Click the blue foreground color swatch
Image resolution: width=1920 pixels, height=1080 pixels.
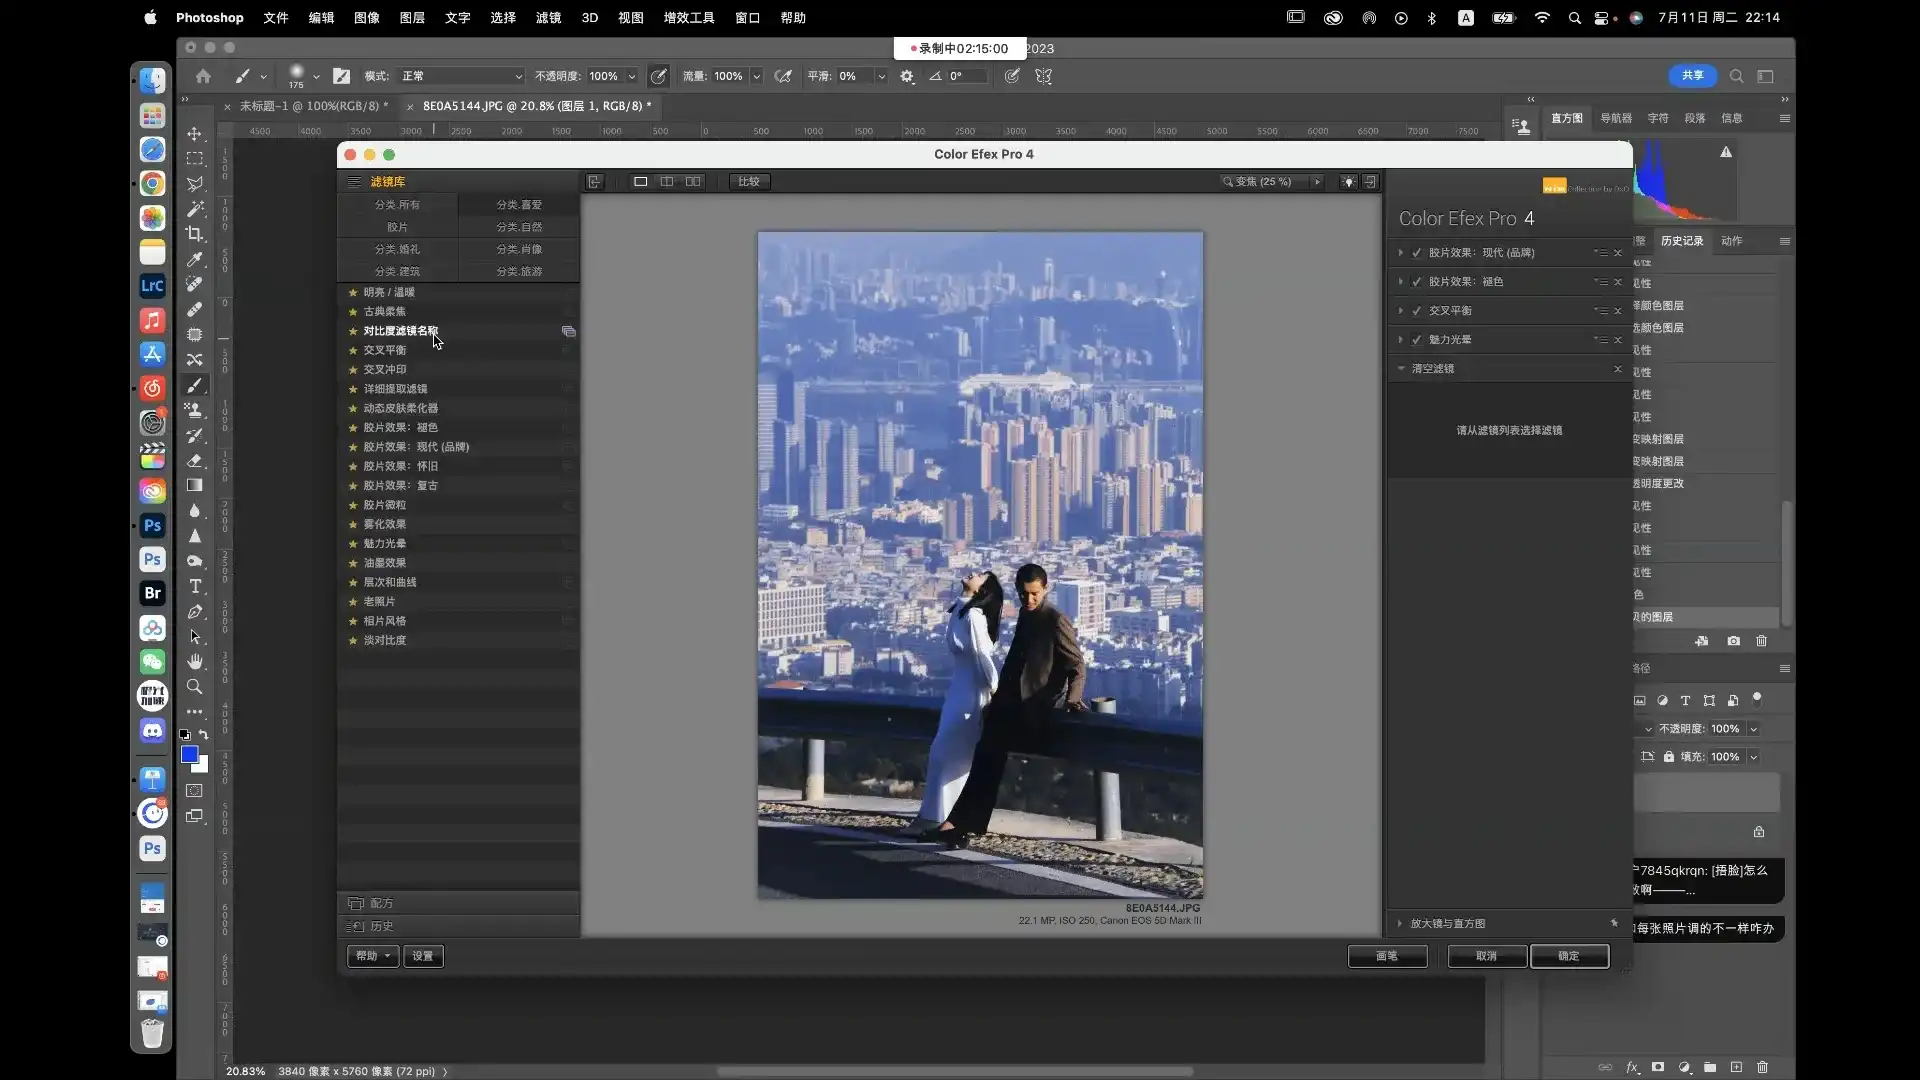click(189, 755)
